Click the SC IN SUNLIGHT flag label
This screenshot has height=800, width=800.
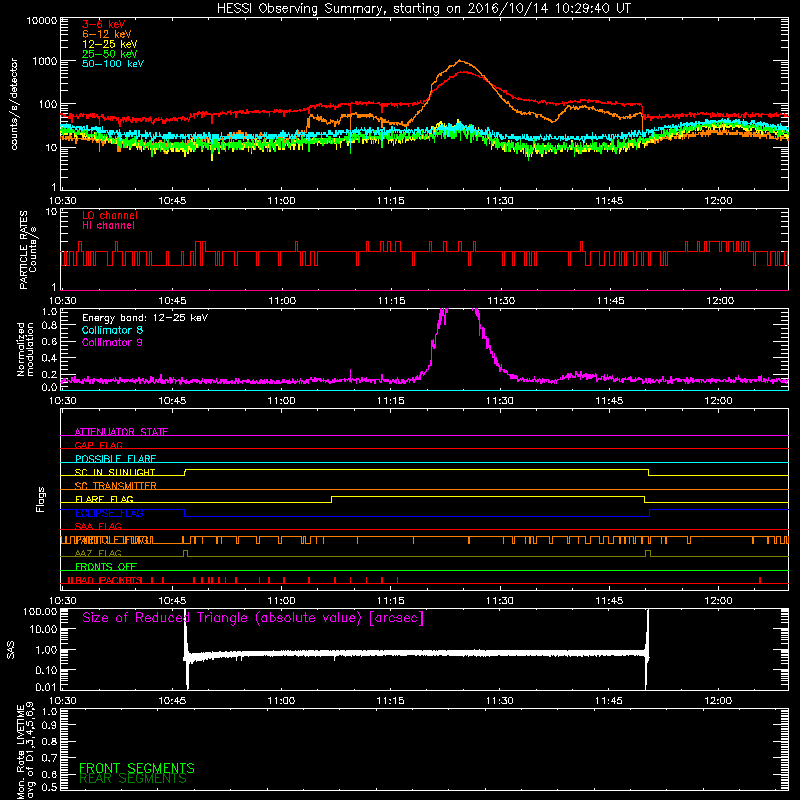pyautogui.click(x=115, y=472)
